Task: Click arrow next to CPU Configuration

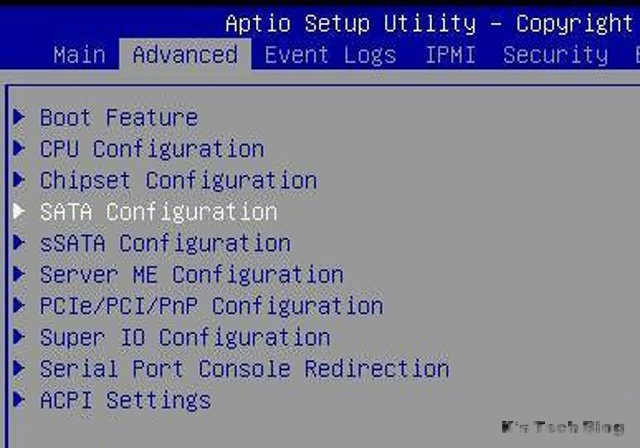Action: (19, 149)
